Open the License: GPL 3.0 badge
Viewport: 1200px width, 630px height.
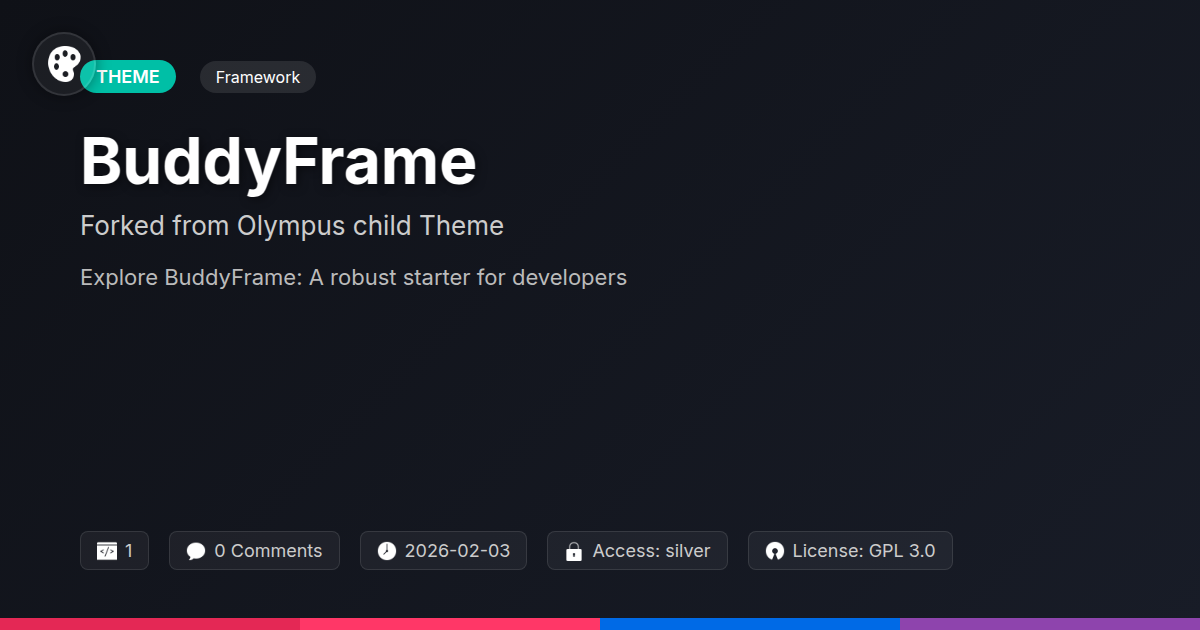pos(850,551)
